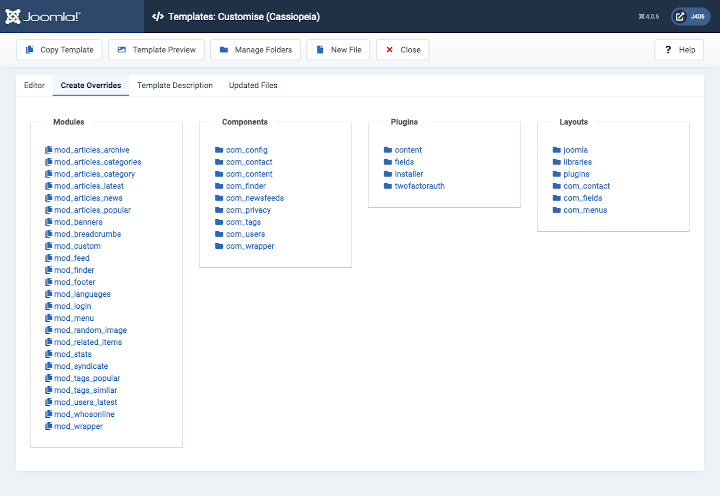Create override for com_content component
The height and width of the screenshot is (496, 720).
[x=249, y=174]
